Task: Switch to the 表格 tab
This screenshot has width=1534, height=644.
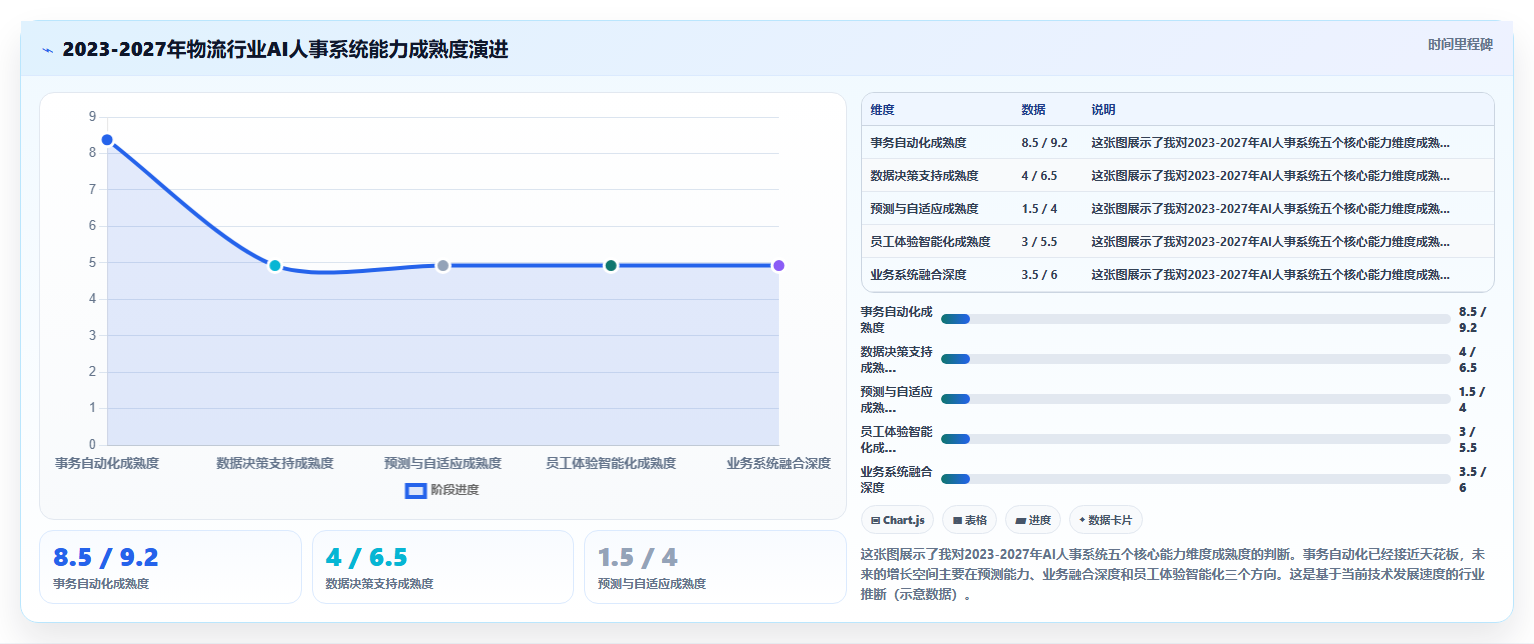Action: [x=970, y=520]
